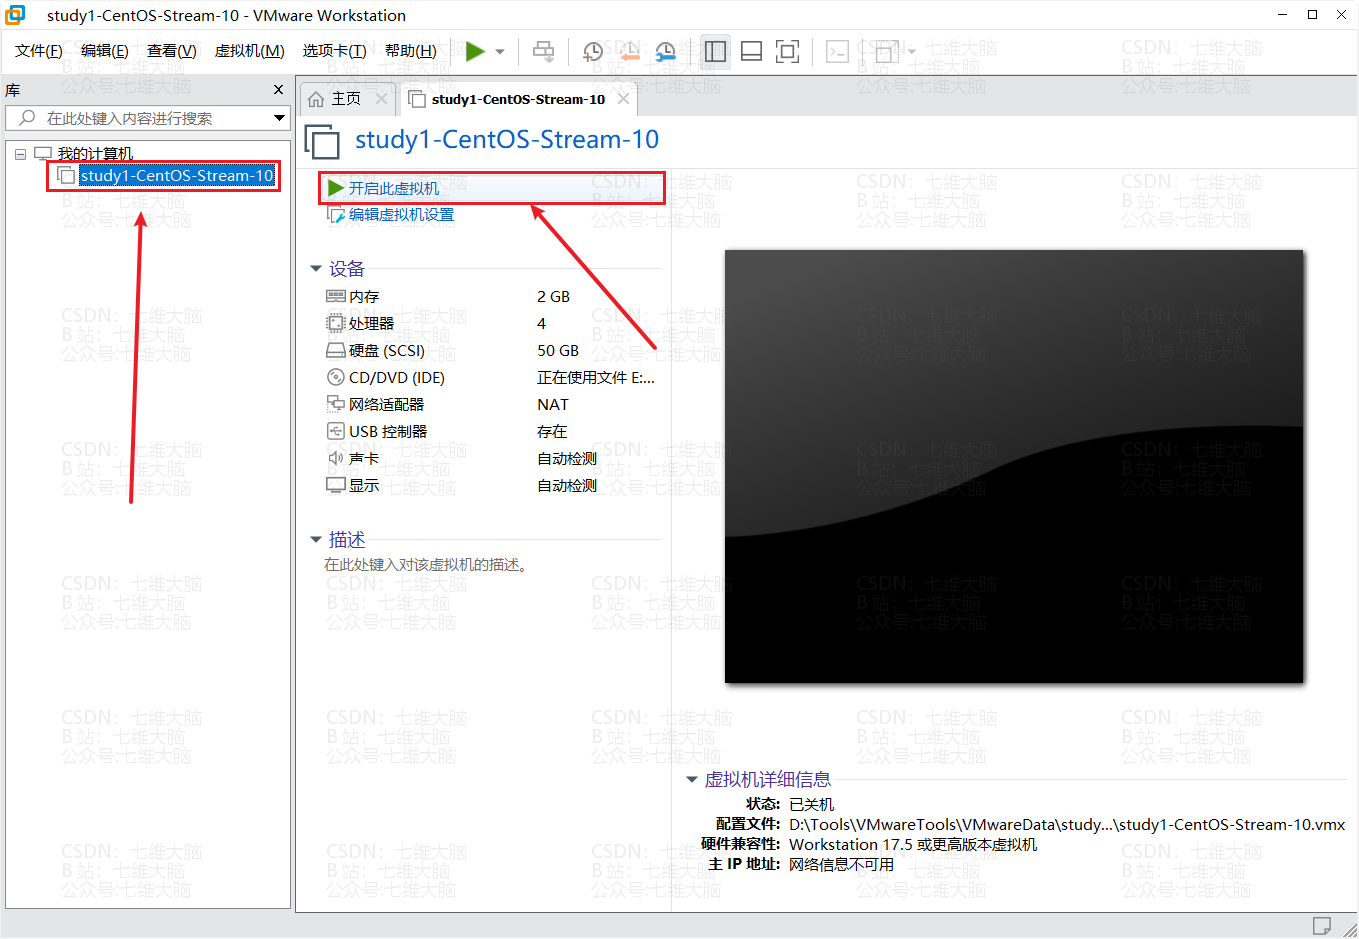Click the status bar message log icon
This screenshot has width=1359, height=939.
click(x=1321, y=925)
